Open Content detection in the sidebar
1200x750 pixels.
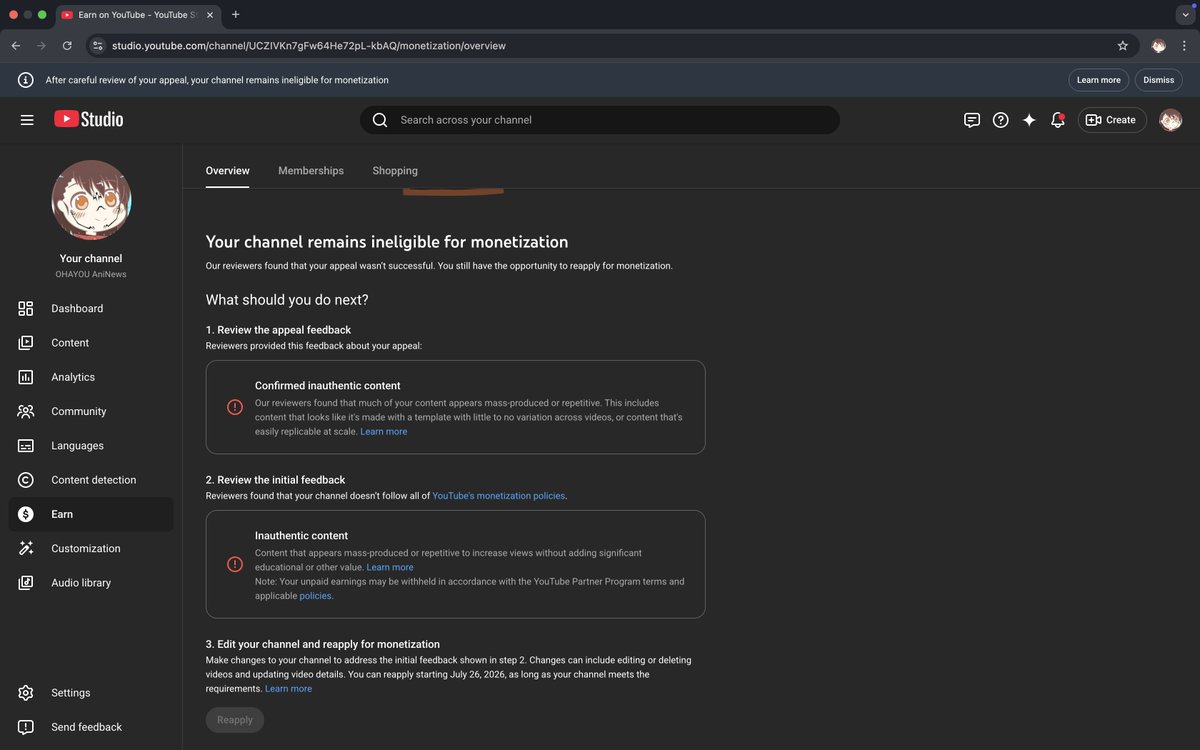(x=91, y=480)
